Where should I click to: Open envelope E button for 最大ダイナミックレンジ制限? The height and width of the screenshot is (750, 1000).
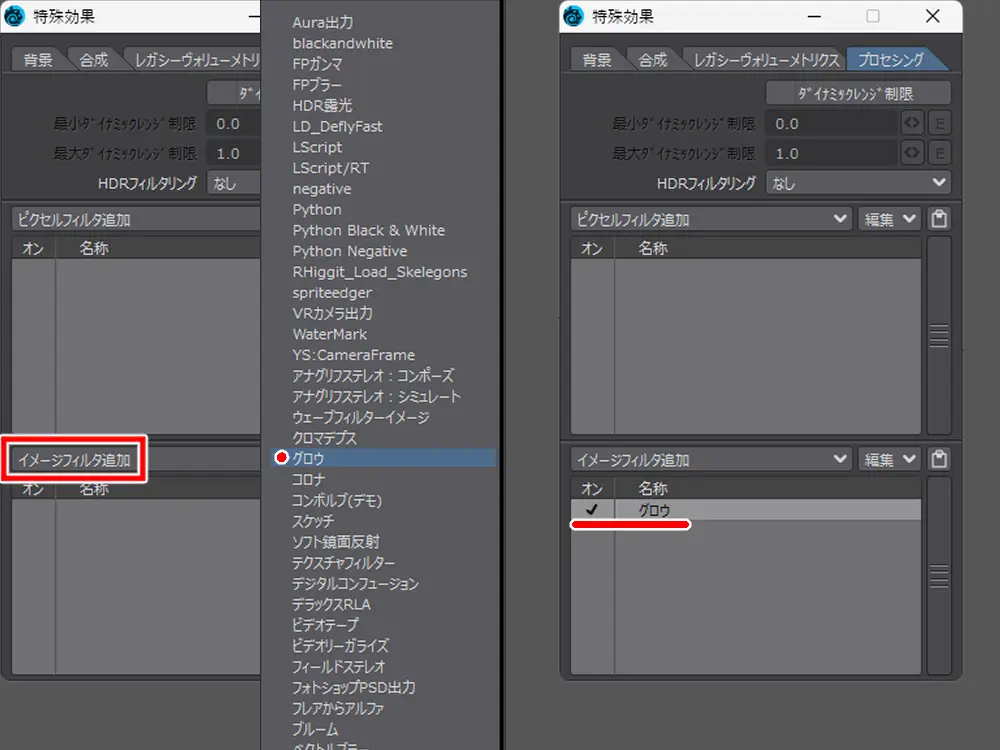pyautogui.click(x=938, y=153)
